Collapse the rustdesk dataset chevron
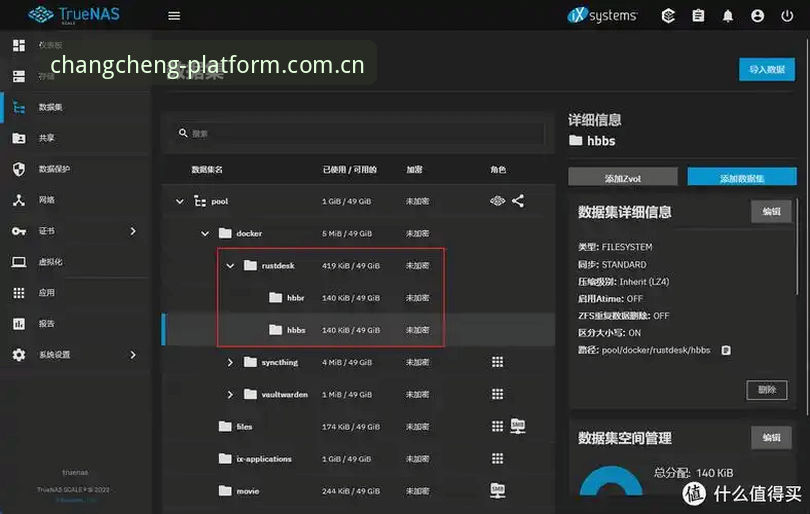810x514 pixels. (230, 266)
